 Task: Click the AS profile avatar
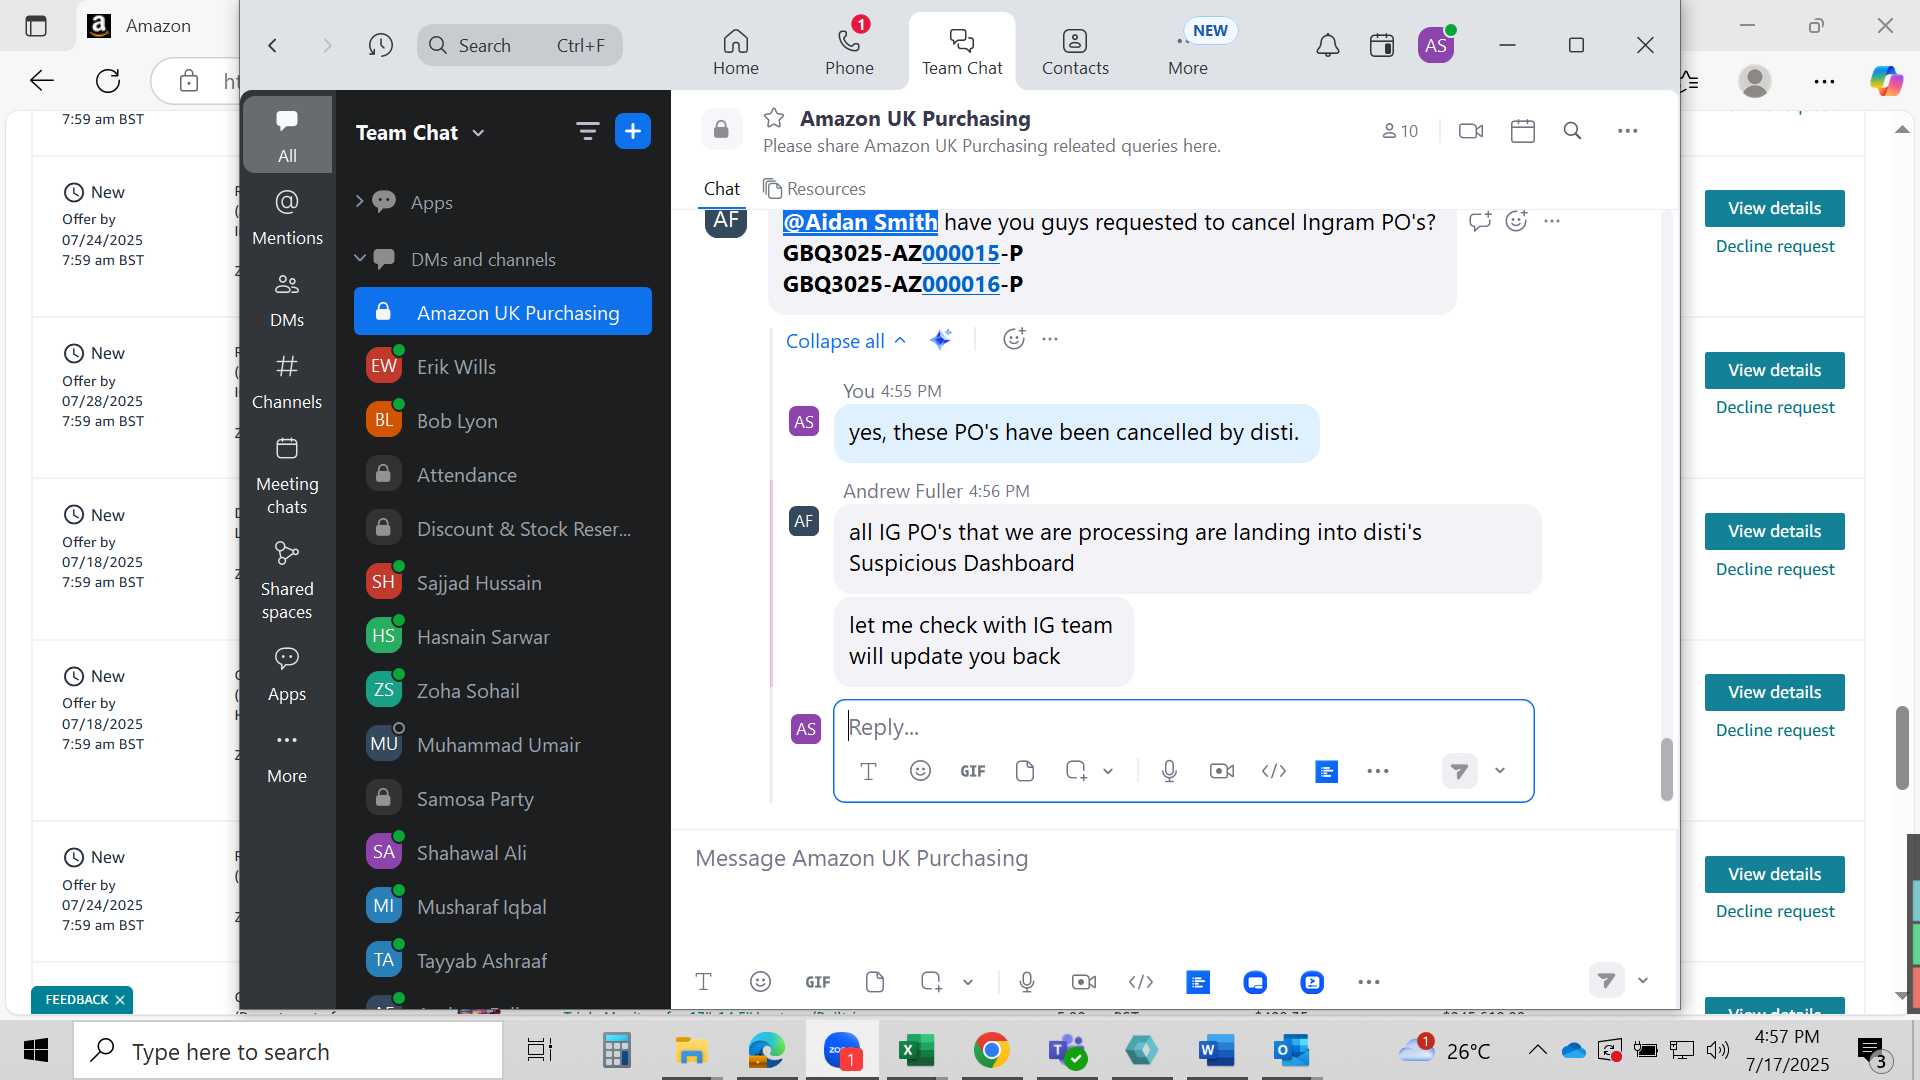(1436, 45)
